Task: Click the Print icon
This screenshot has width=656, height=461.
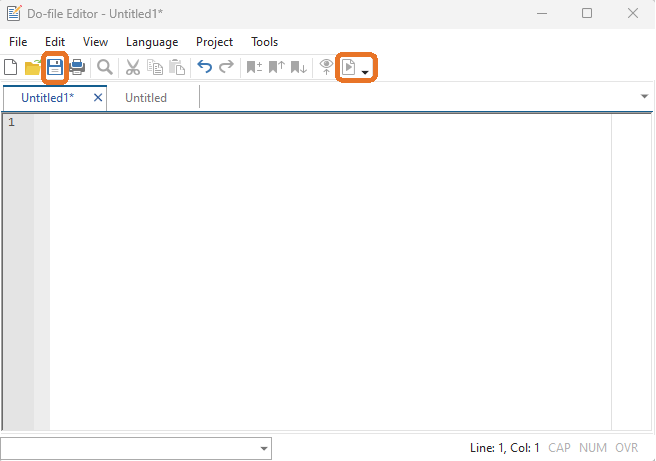Action: click(x=77, y=68)
